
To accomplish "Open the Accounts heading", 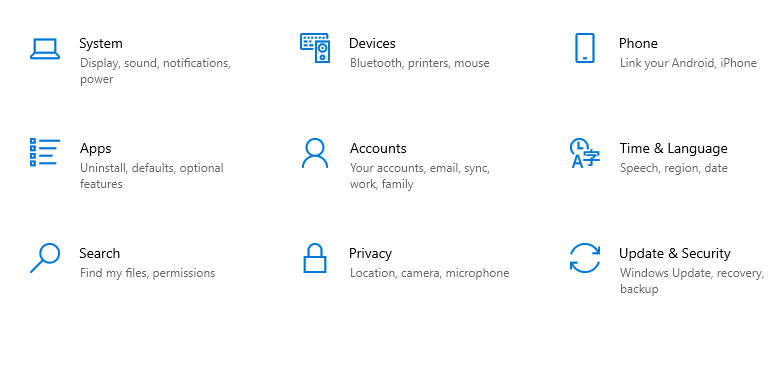I will 378,149.
